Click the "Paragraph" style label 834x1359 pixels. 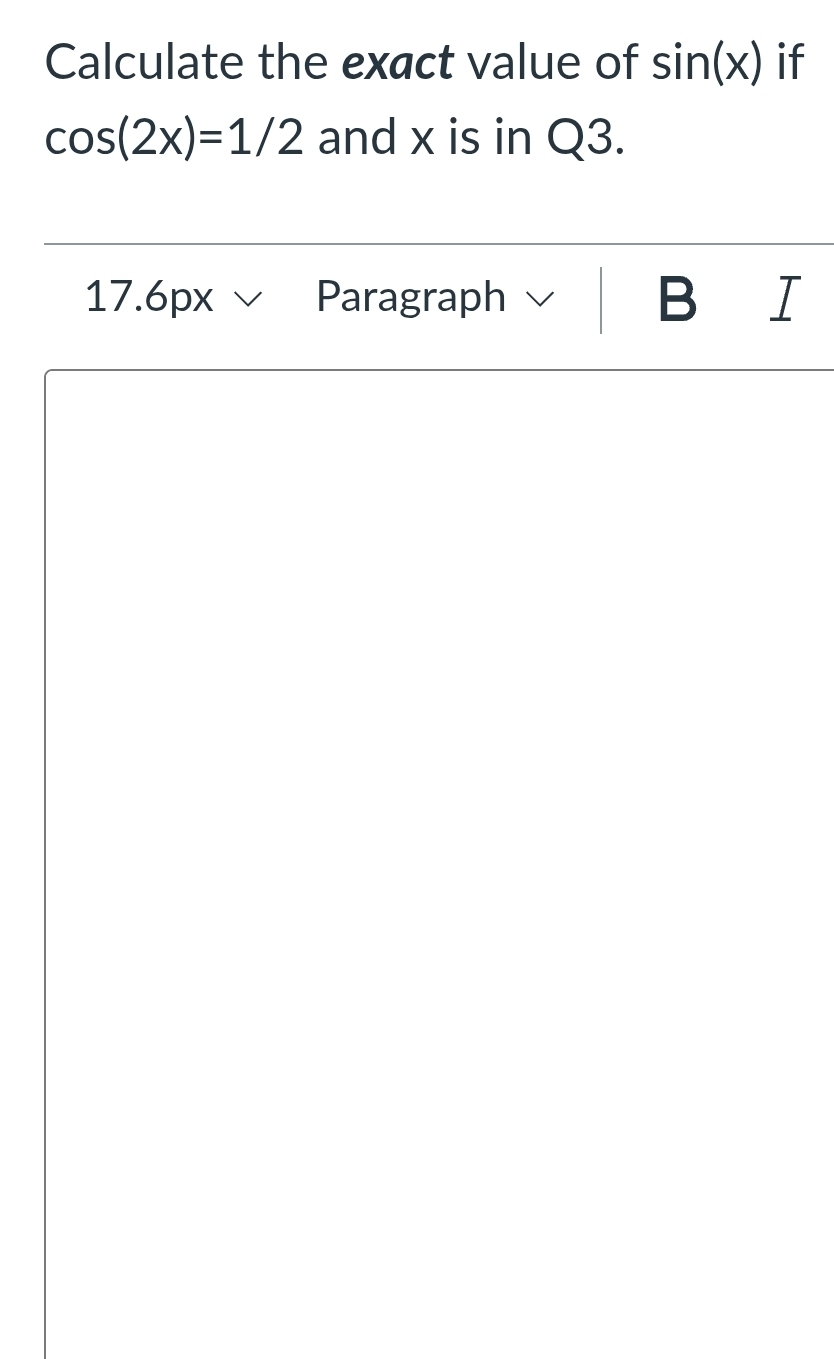coord(411,297)
